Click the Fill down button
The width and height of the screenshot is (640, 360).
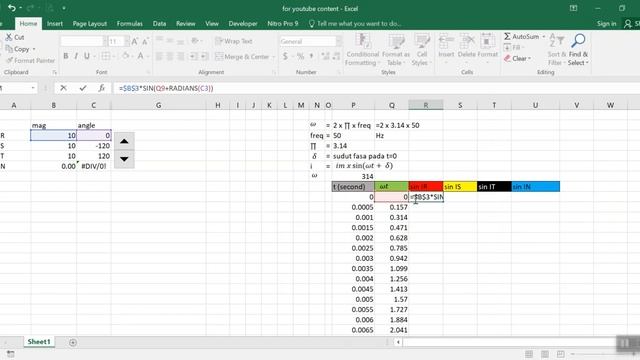(513, 47)
